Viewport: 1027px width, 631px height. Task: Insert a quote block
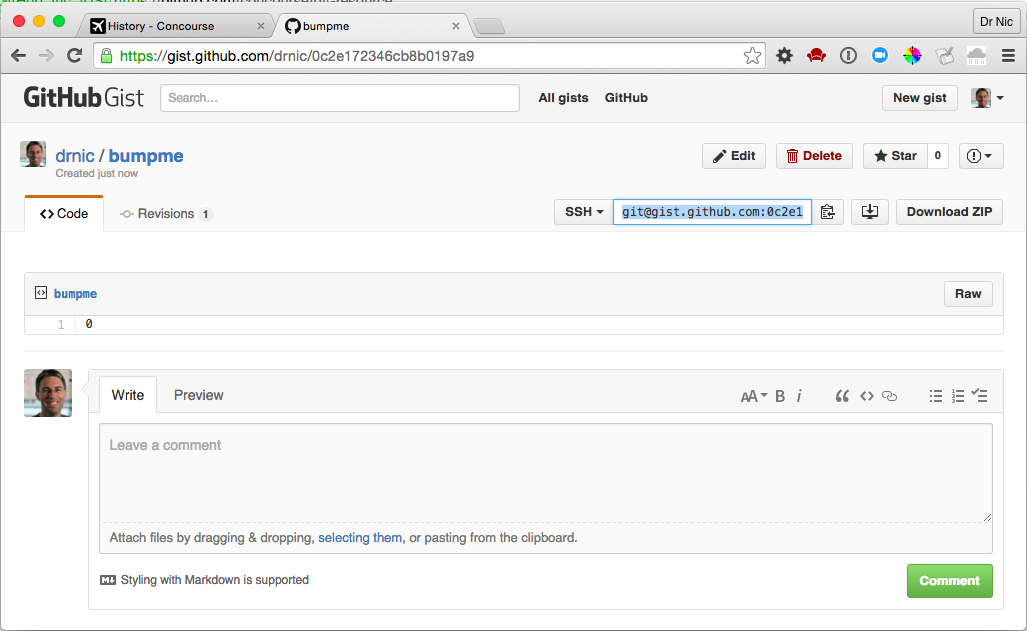(x=842, y=396)
